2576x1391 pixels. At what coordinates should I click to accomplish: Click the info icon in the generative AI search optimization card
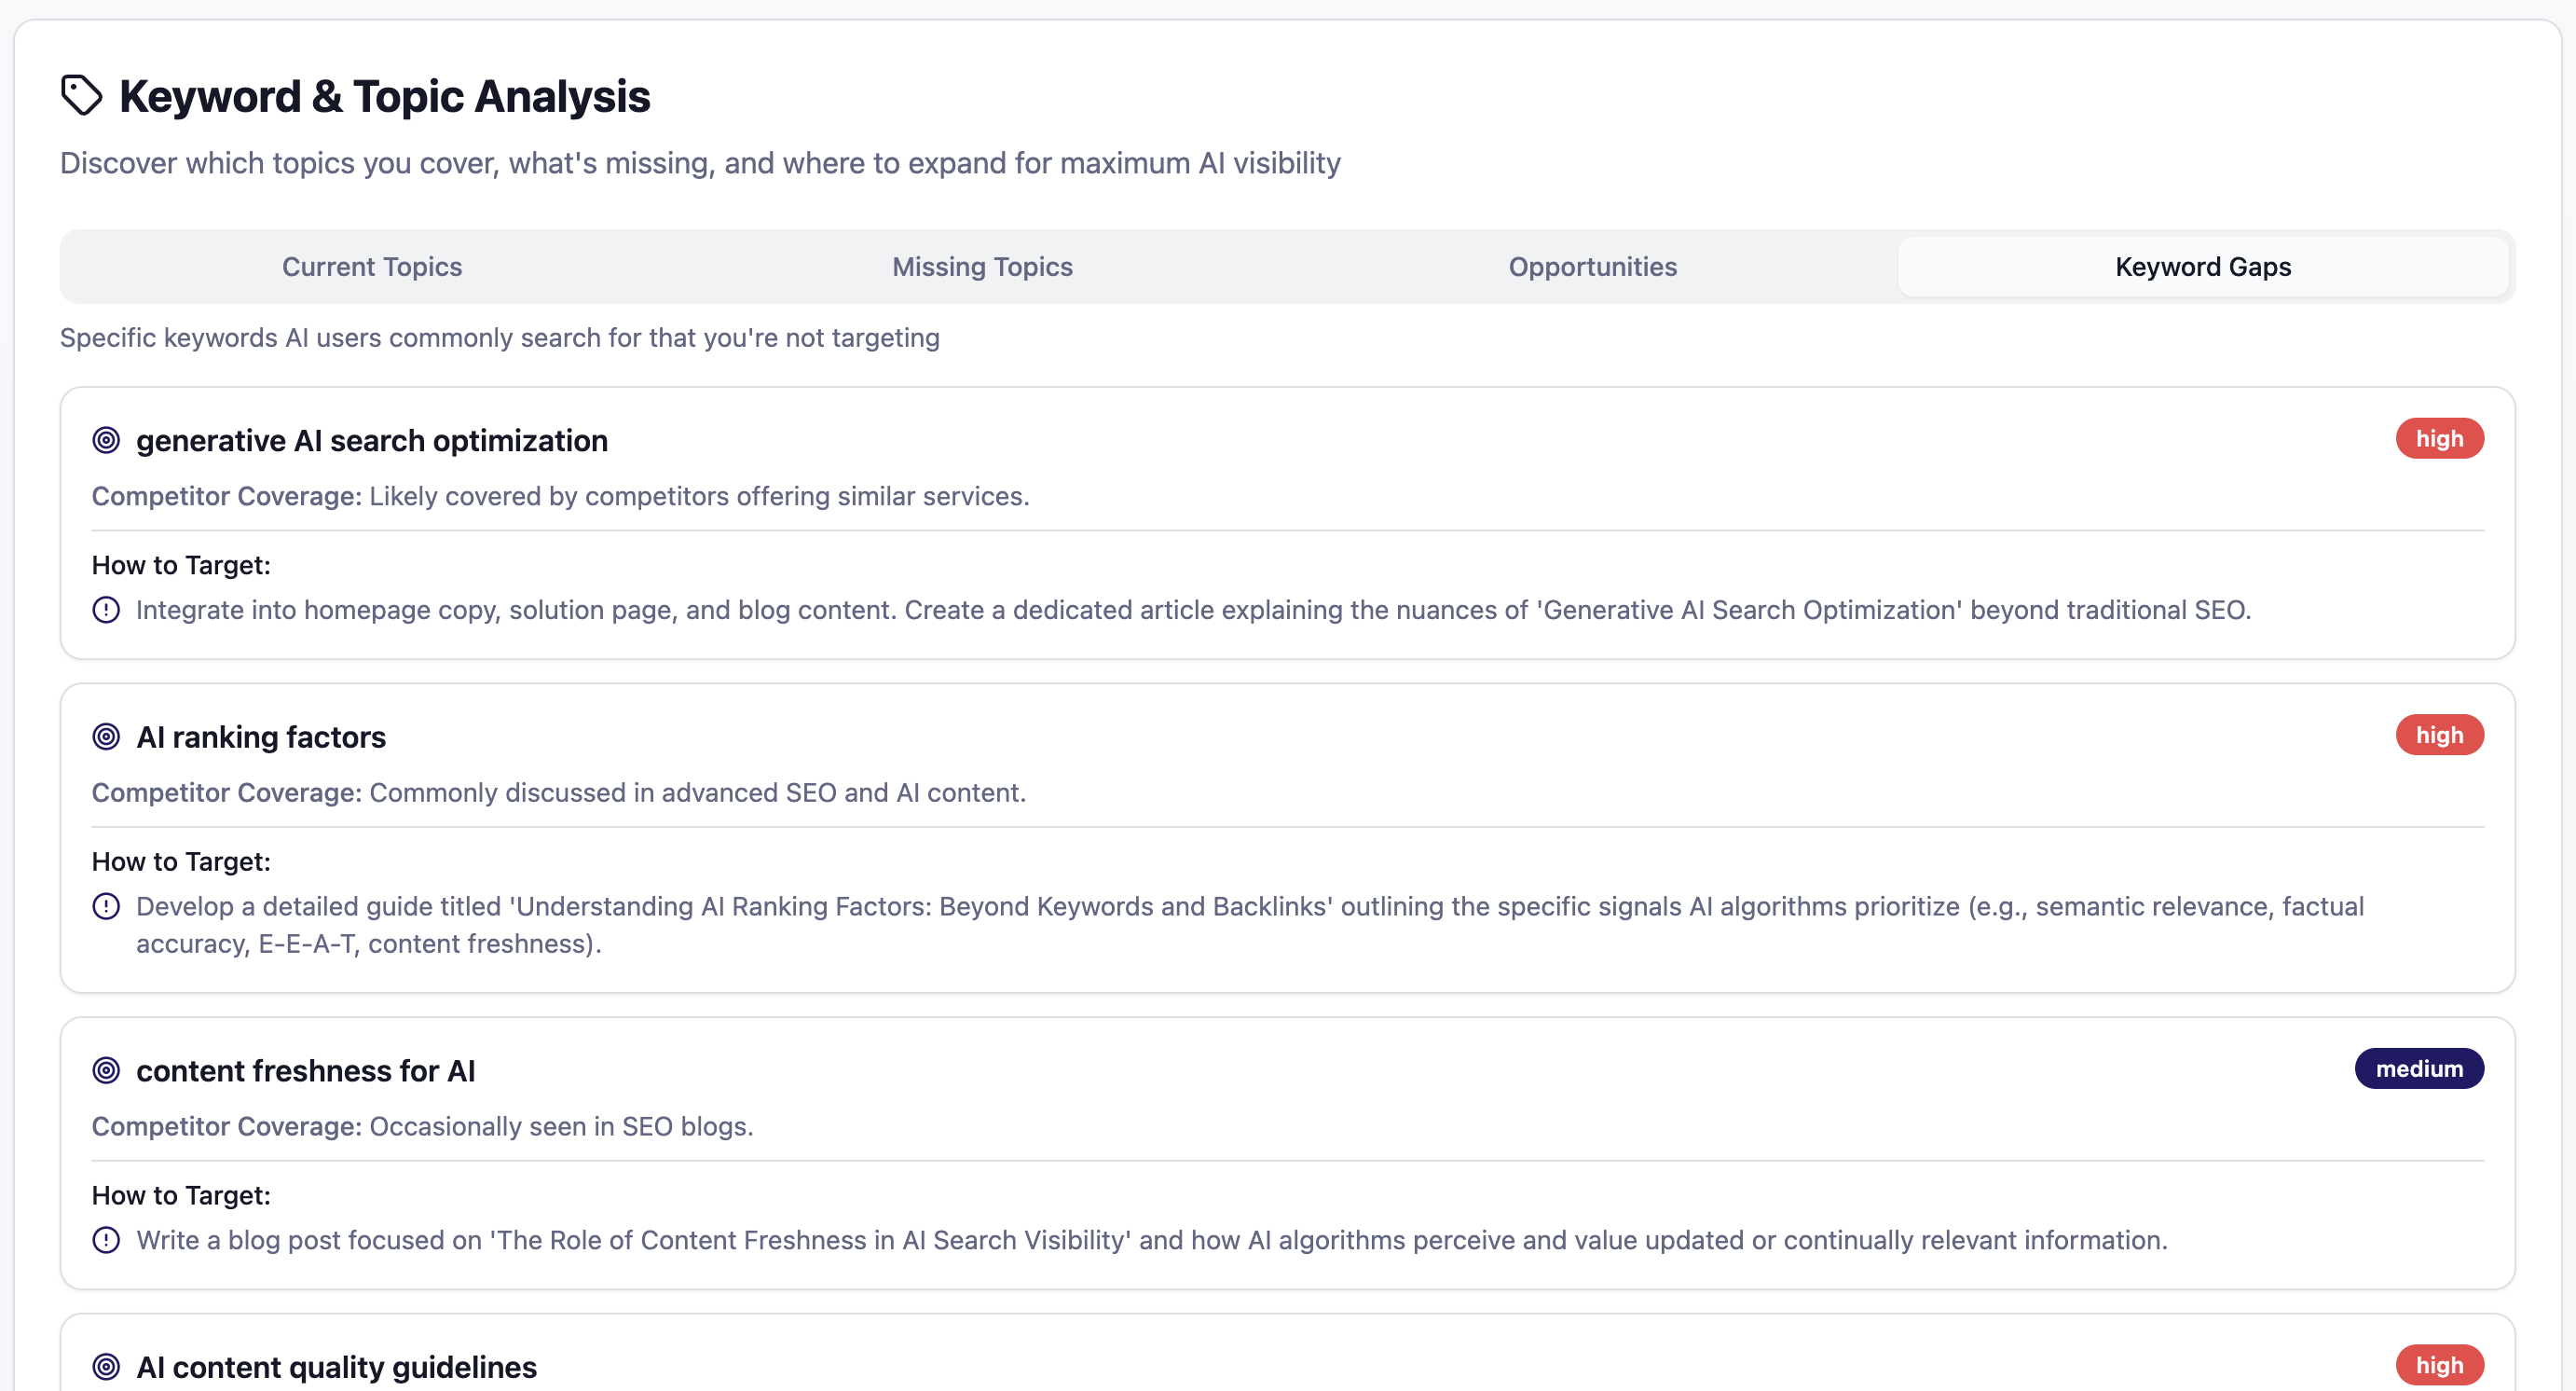[x=107, y=610]
